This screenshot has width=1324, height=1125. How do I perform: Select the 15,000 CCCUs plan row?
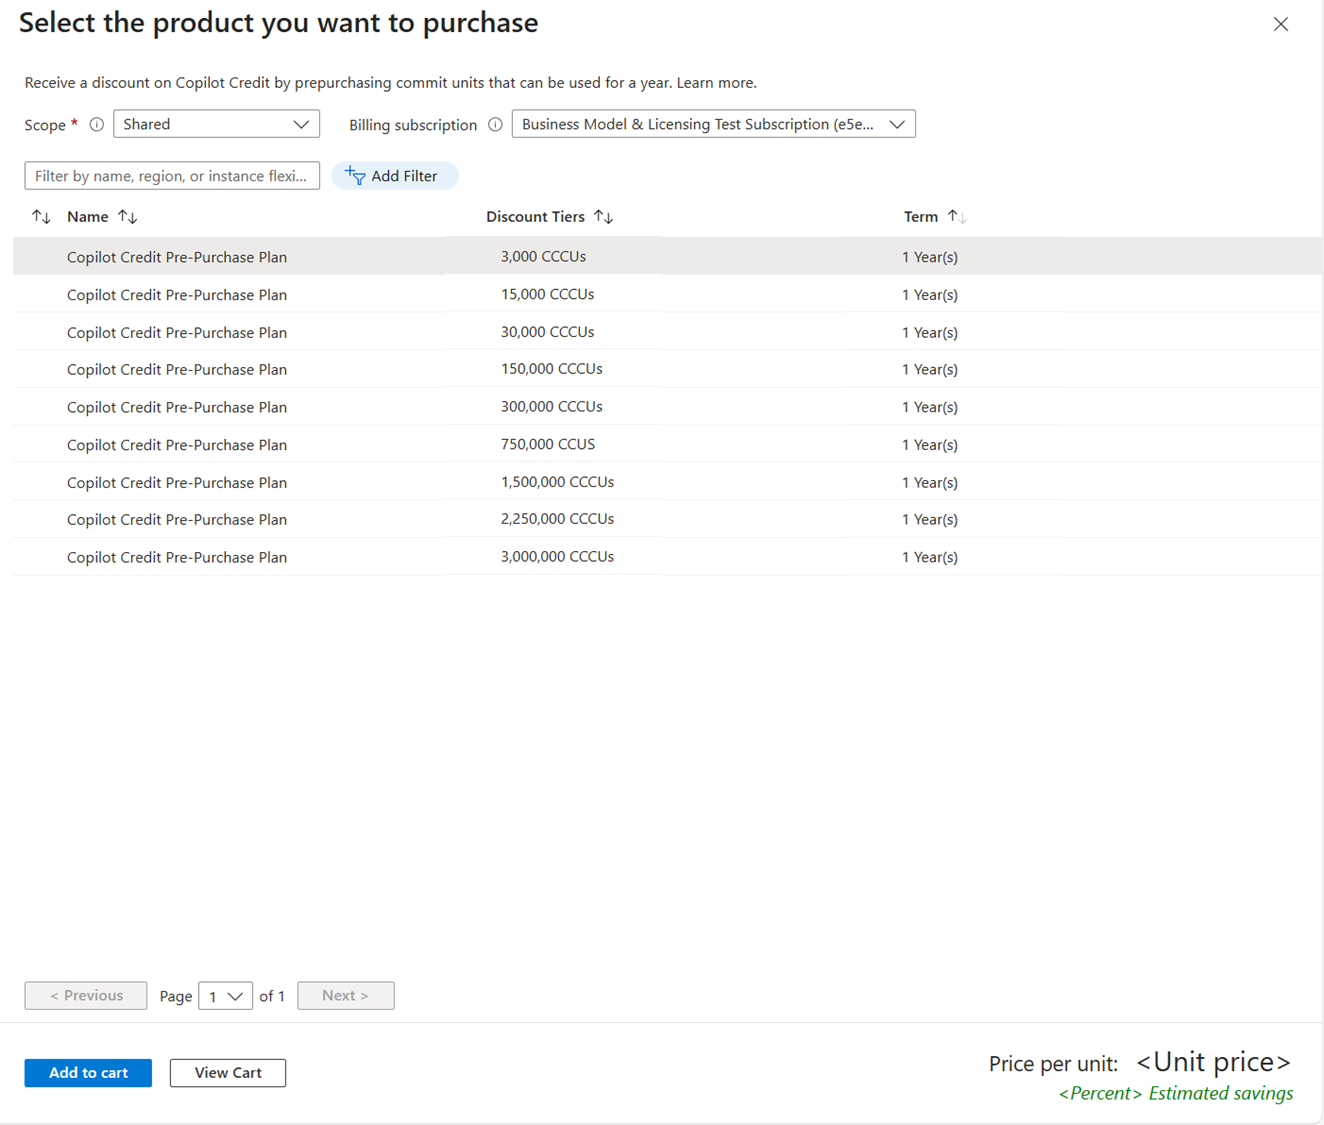pyautogui.click(x=667, y=294)
